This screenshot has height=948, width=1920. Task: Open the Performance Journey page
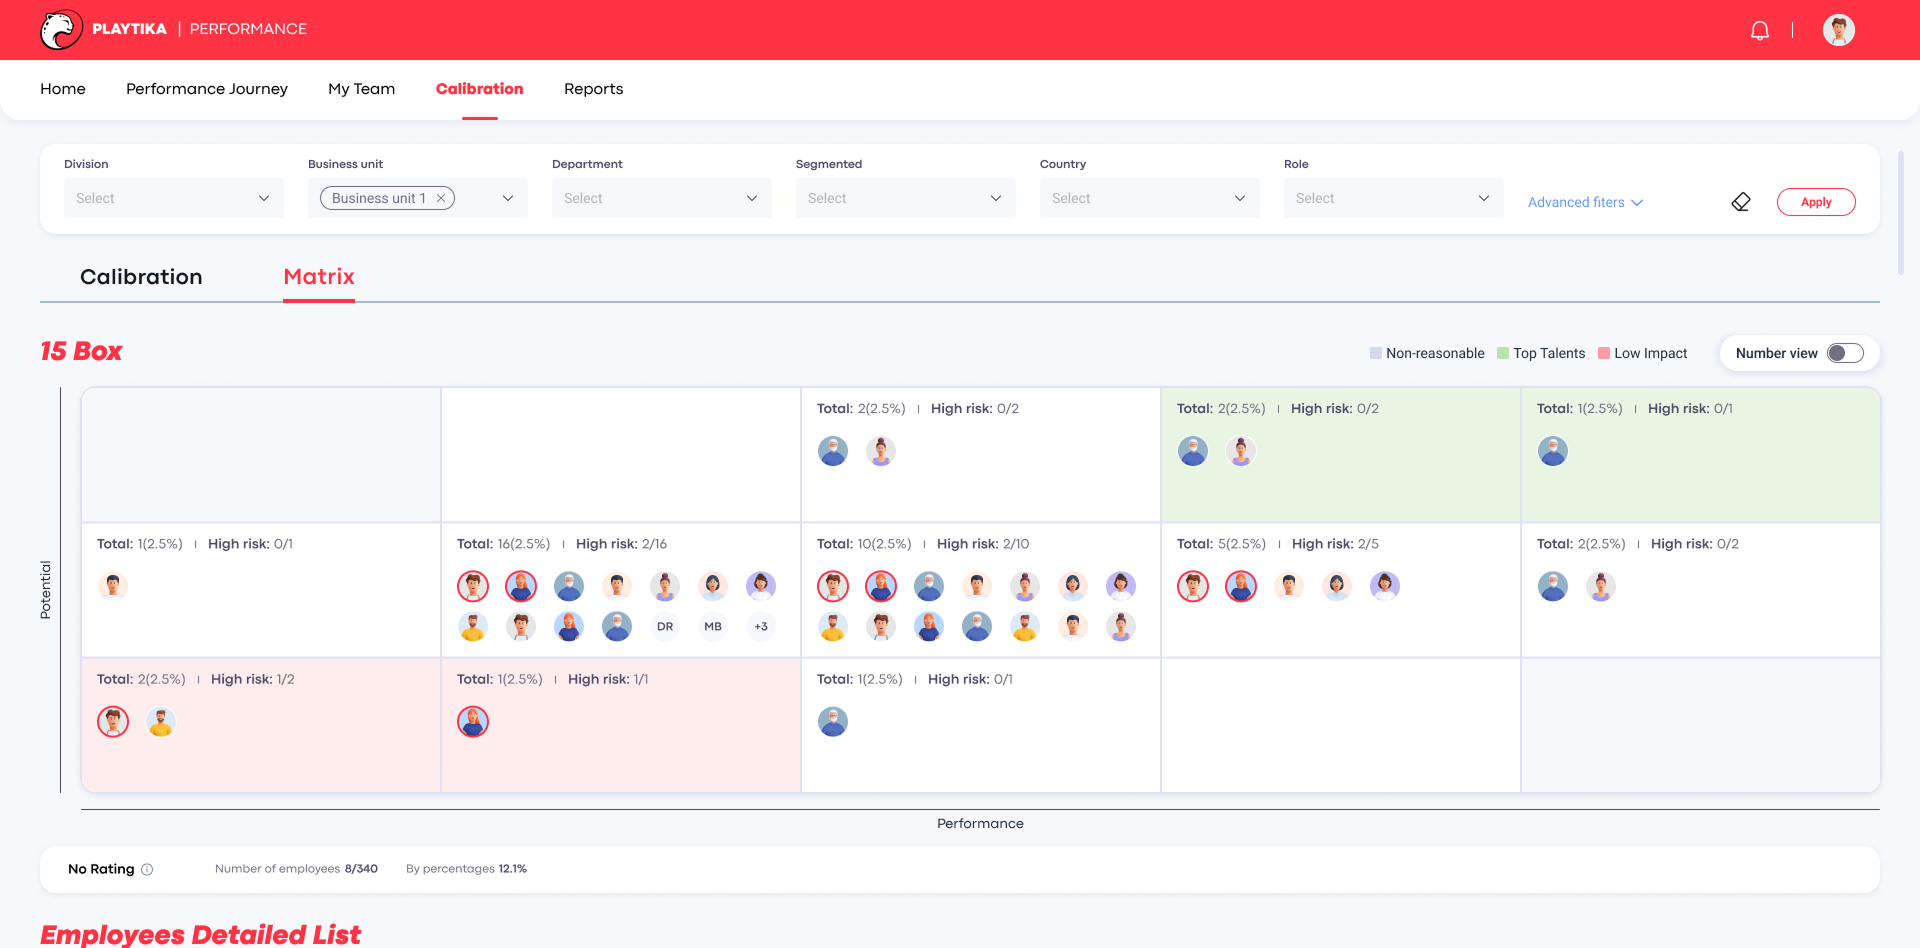[x=207, y=89]
